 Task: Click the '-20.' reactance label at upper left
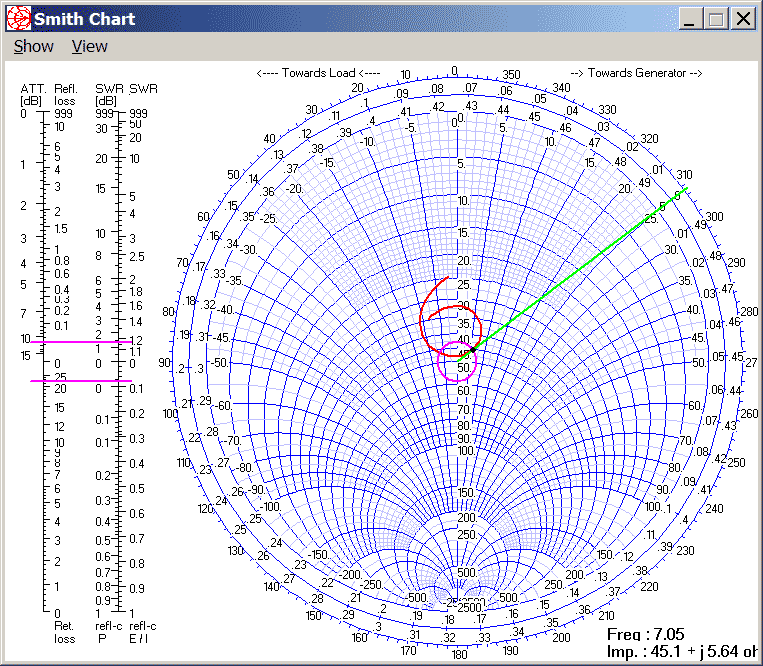point(294,189)
